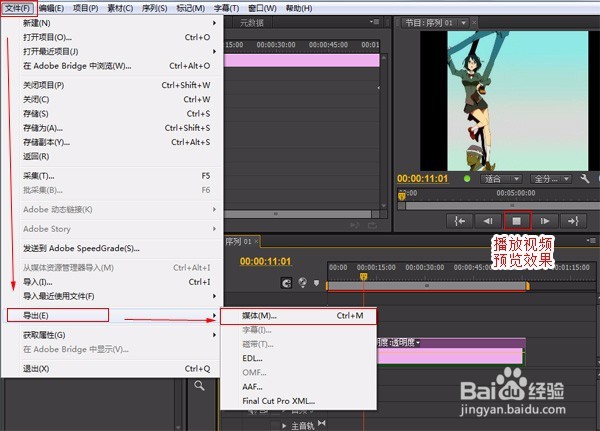
Task: Add a marker with the timeline marker icon
Action: 316,283
